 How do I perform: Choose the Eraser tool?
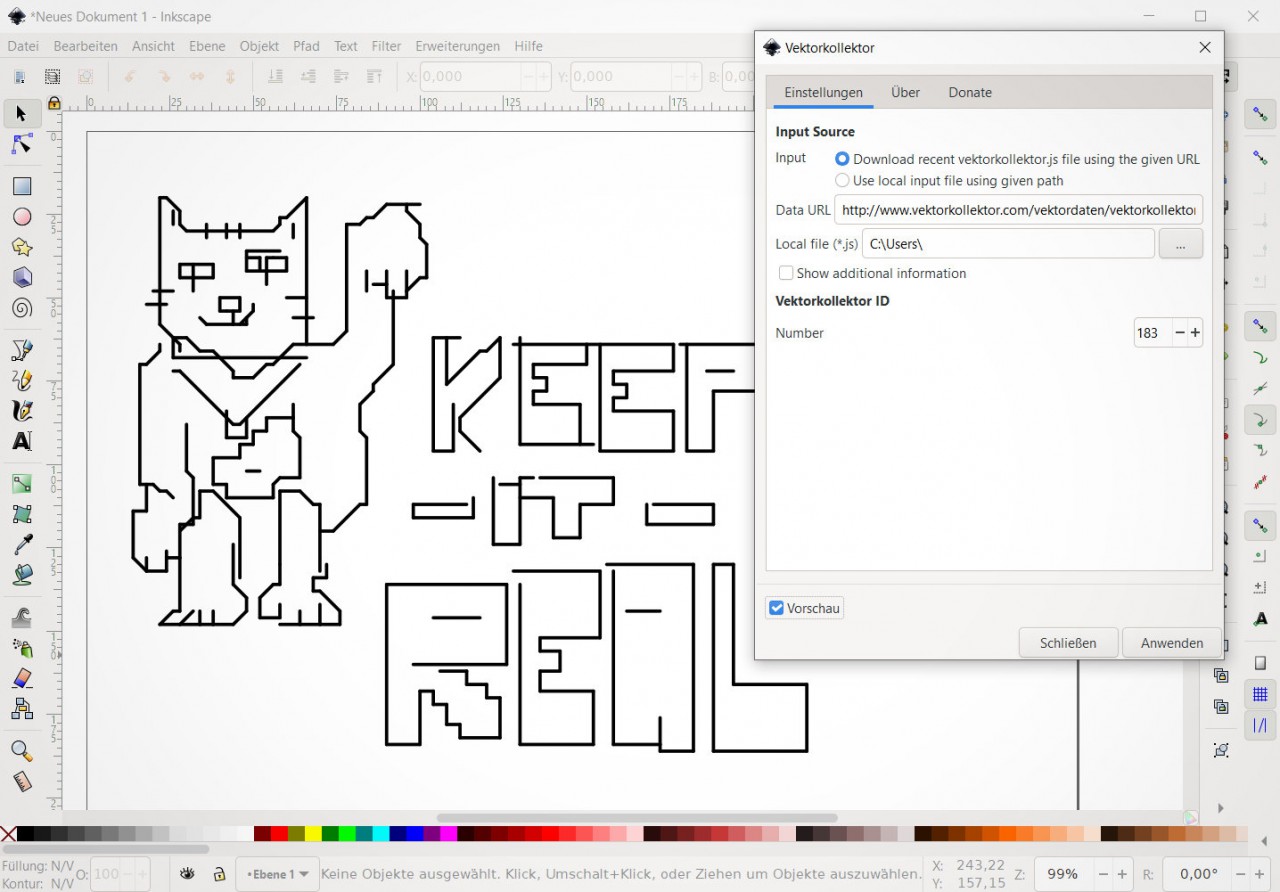tap(21, 679)
